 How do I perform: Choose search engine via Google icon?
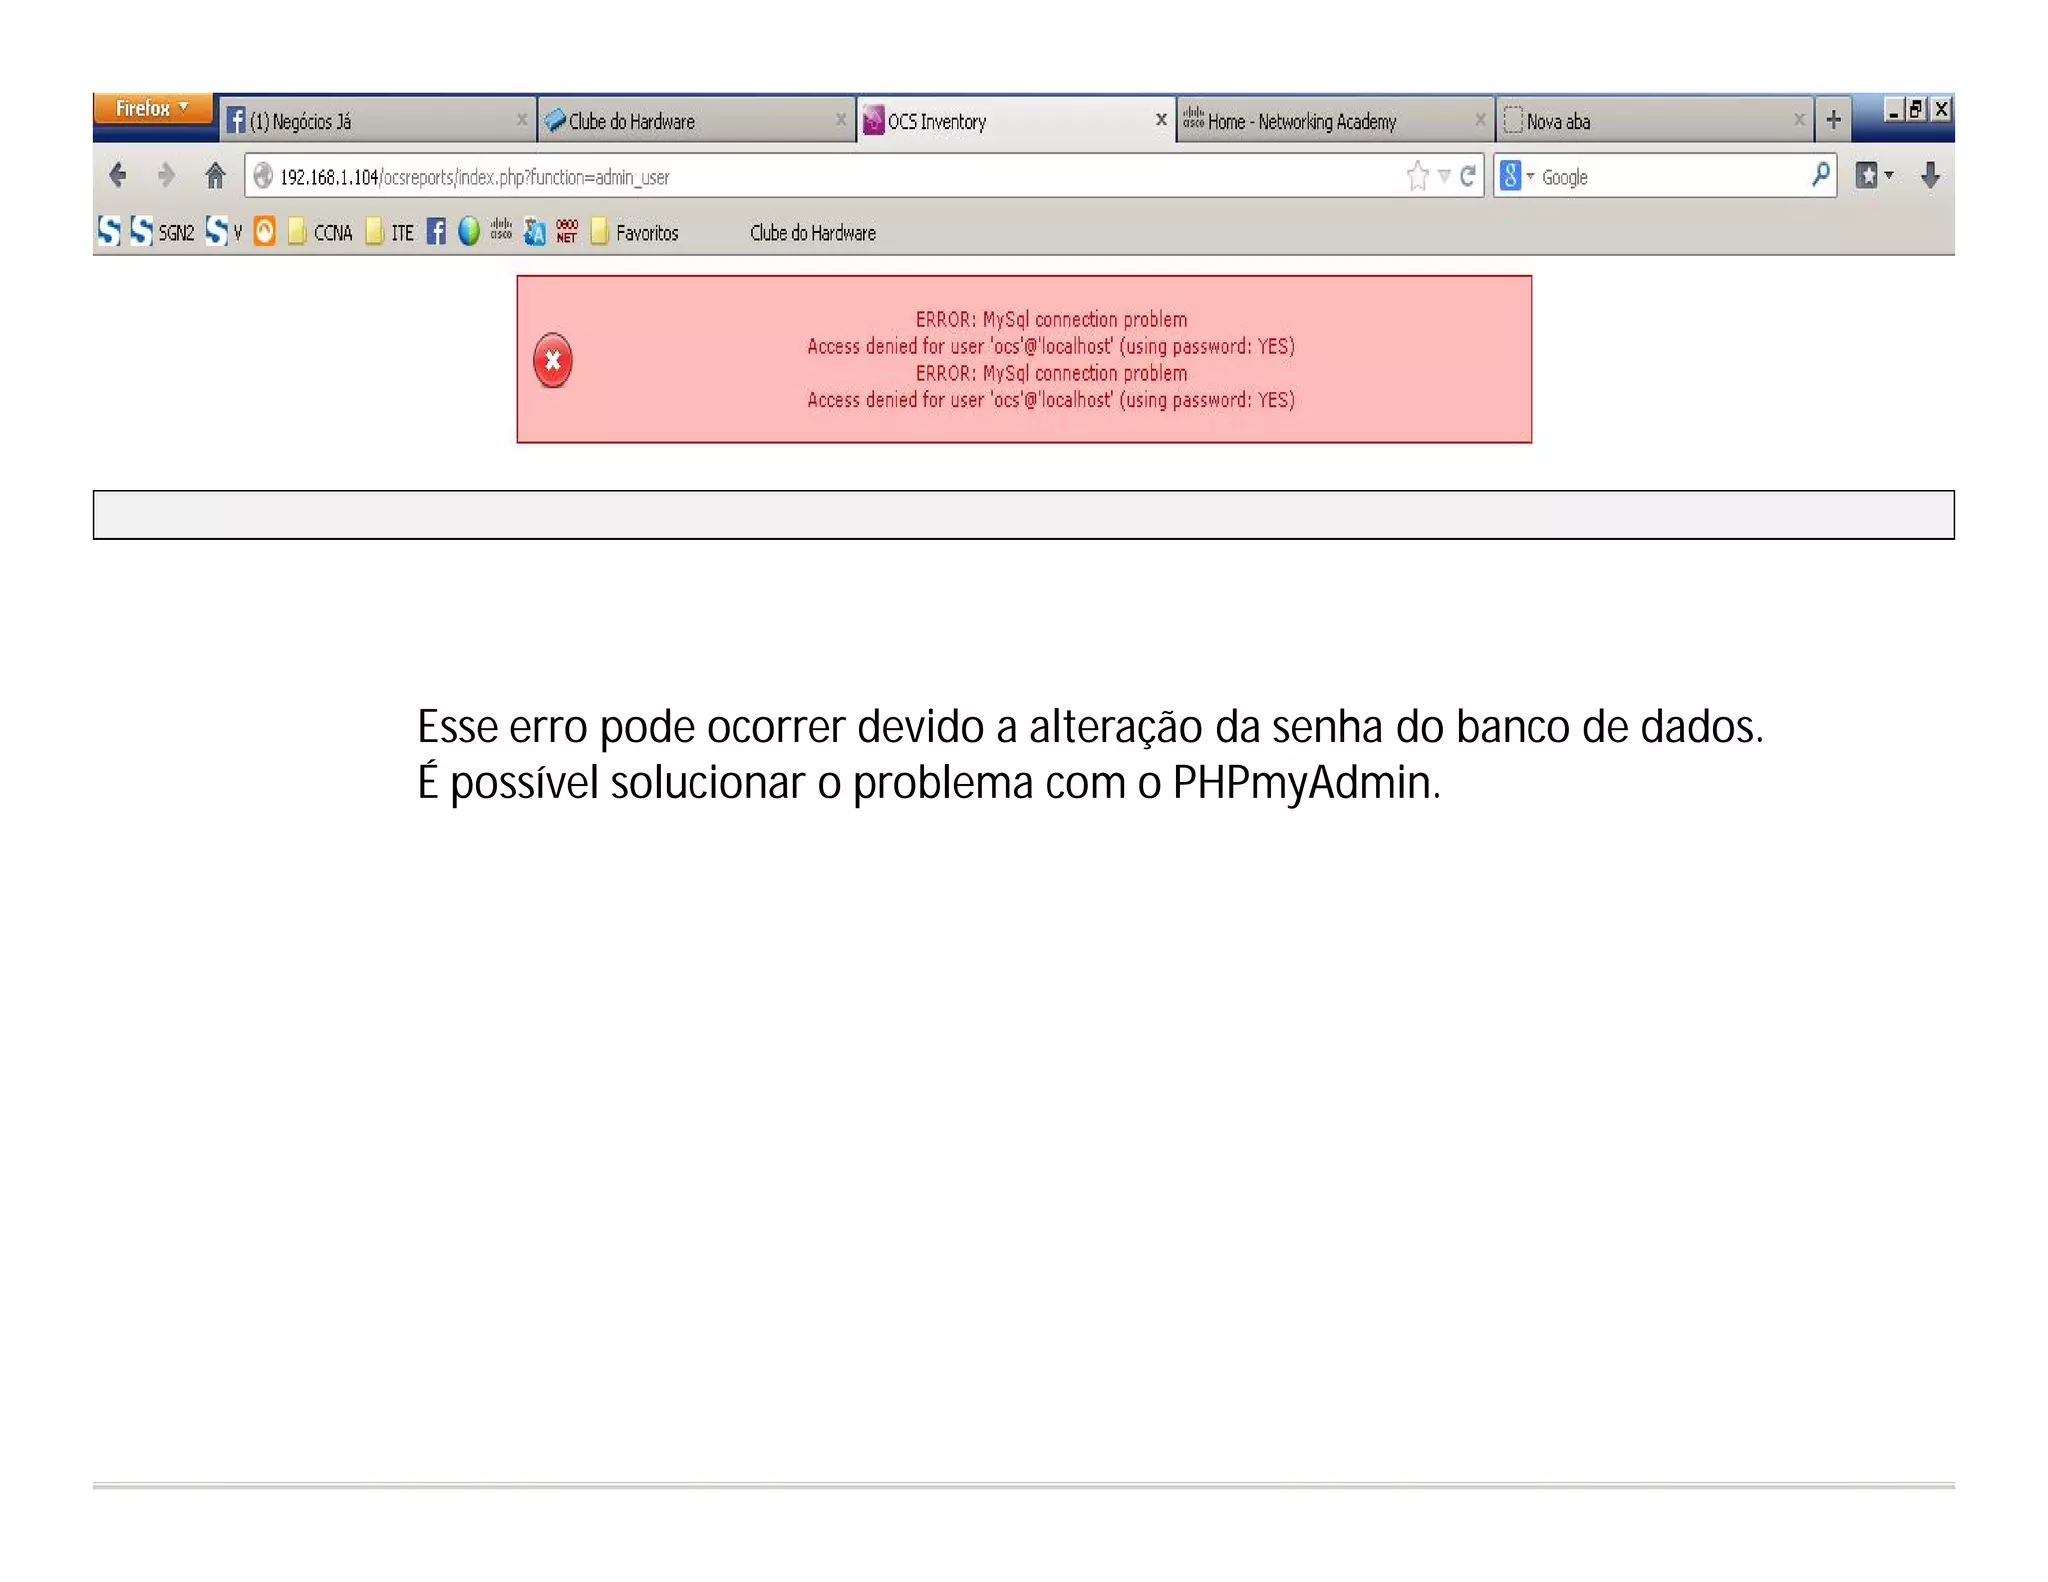coord(1510,176)
